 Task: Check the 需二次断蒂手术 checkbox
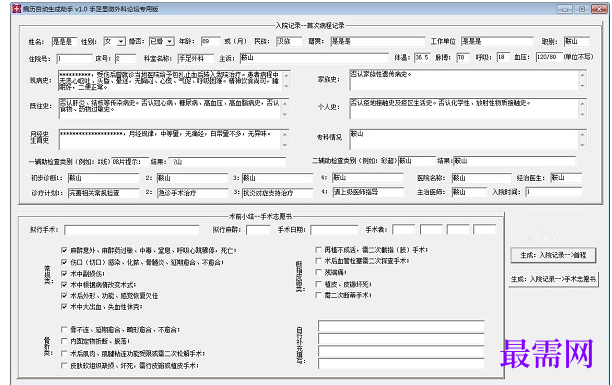click(318, 295)
